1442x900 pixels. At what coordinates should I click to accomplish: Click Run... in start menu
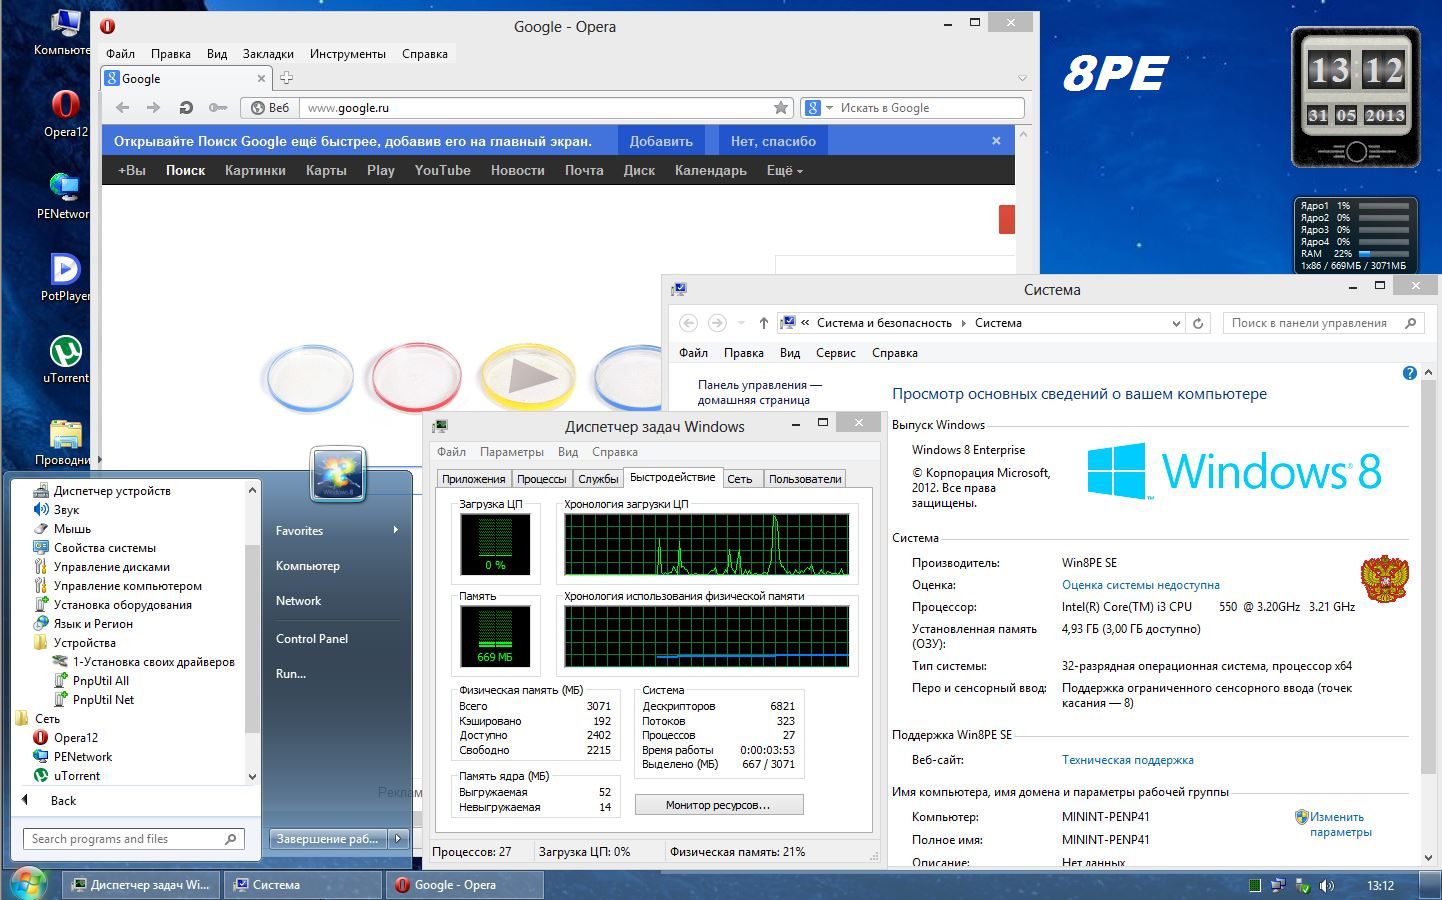291,674
